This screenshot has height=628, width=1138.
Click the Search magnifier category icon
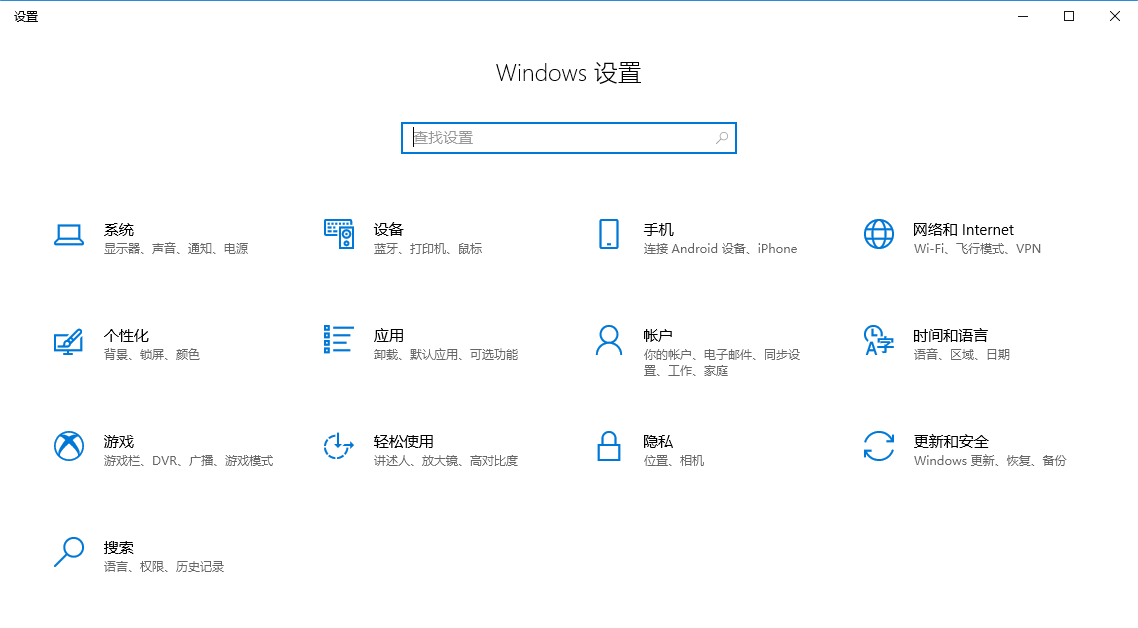point(68,552)
